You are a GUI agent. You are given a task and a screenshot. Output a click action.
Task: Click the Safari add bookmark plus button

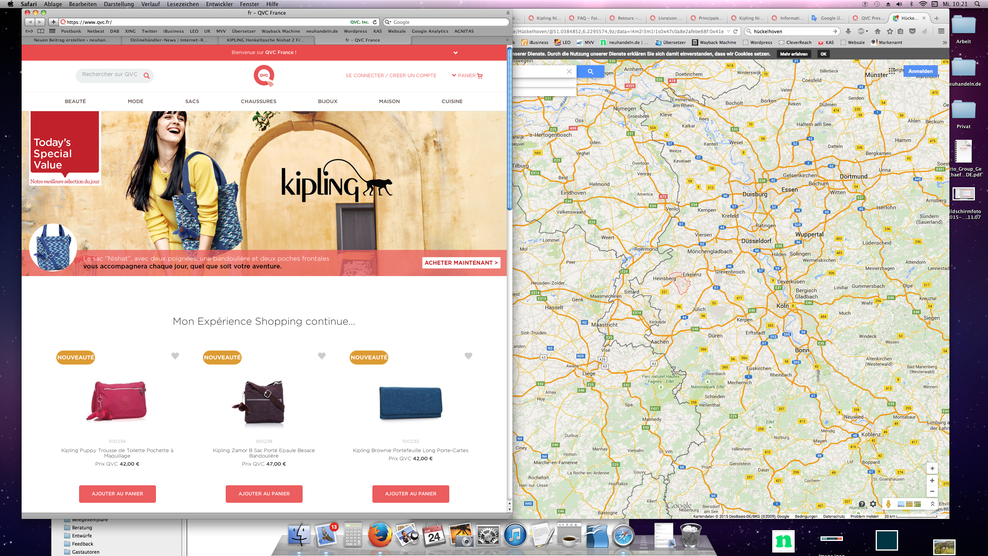click(x=53, y=21)
